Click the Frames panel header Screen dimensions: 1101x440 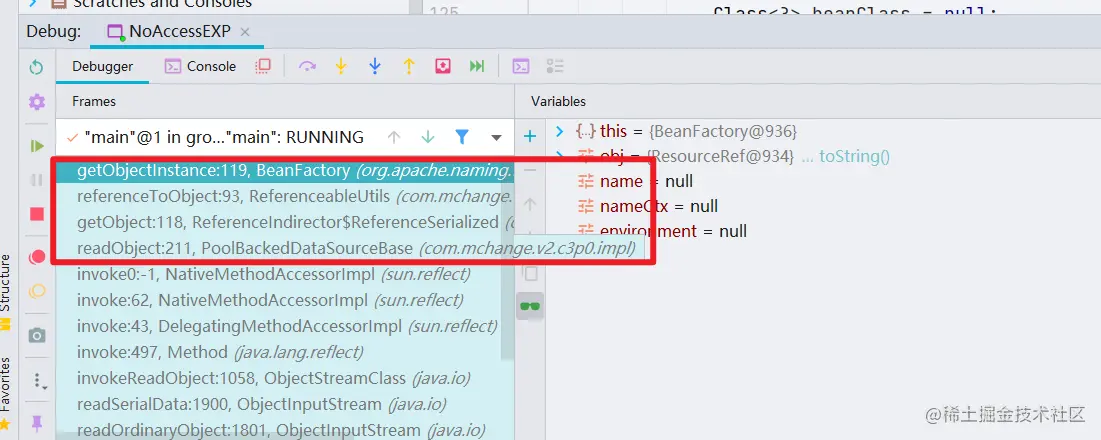[x=93, y=101]
